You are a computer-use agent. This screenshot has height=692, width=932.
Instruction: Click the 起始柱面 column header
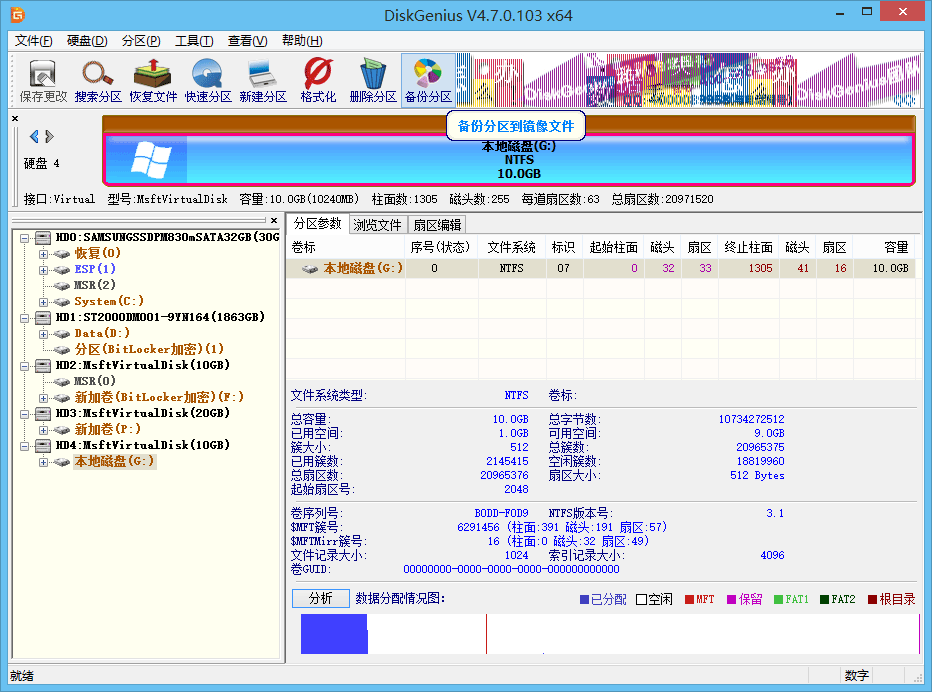(613, 247)
